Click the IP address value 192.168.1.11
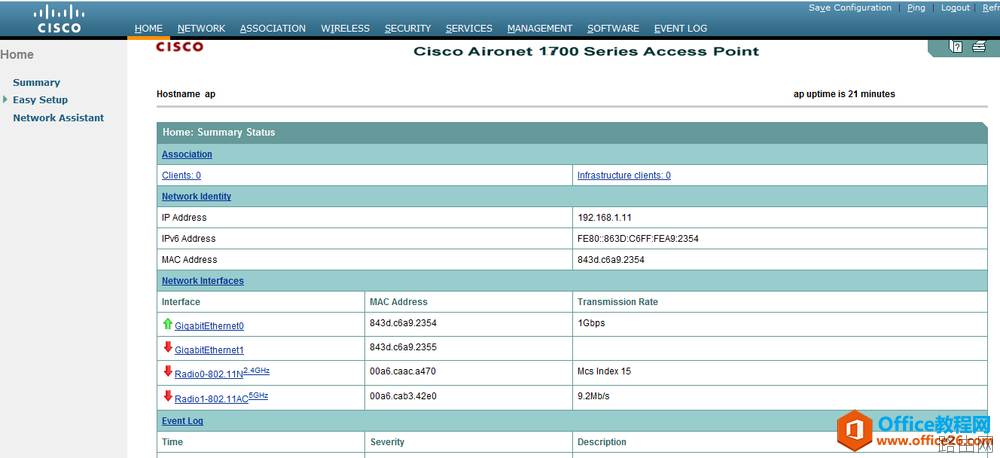Viewport: 1000px width, 458px height. click(x=604, y=218)
